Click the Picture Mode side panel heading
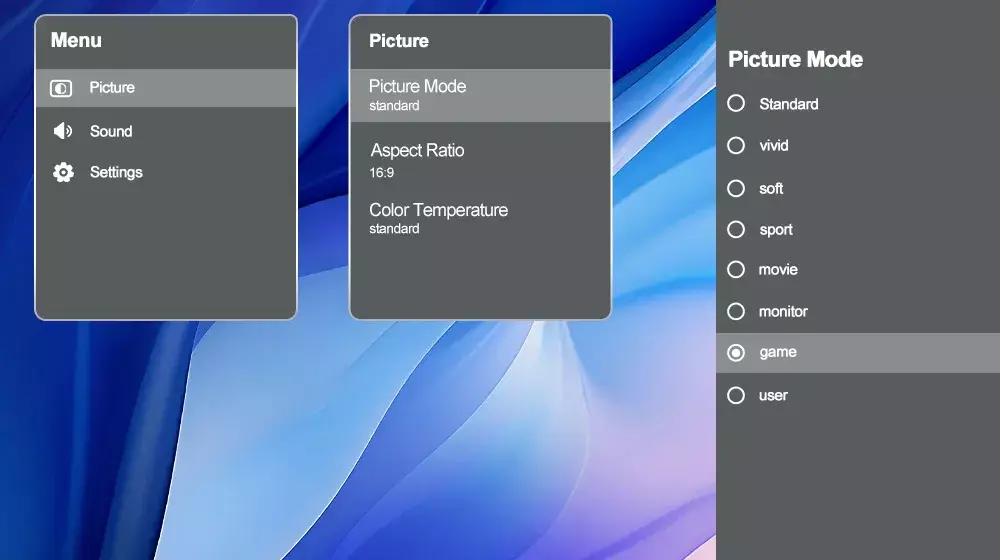This screenshot has width=1000, height=560. (x=795, y=59)
